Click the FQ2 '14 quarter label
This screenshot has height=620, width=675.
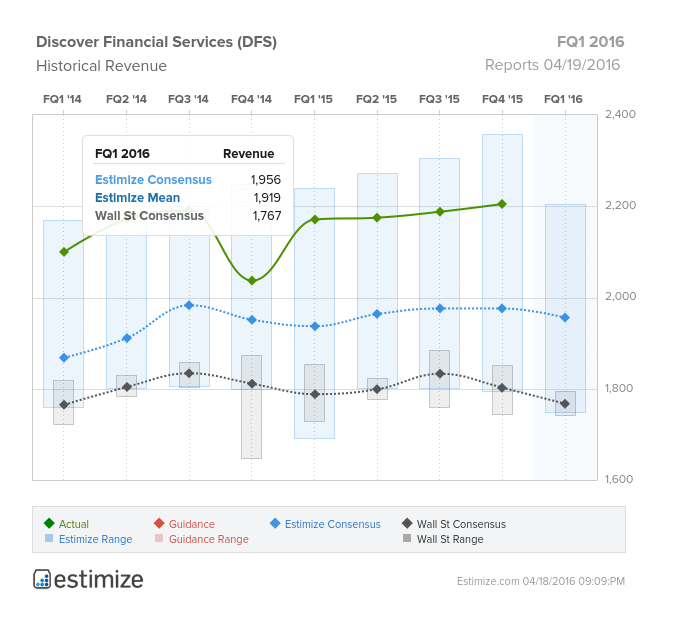pos(126,99)
